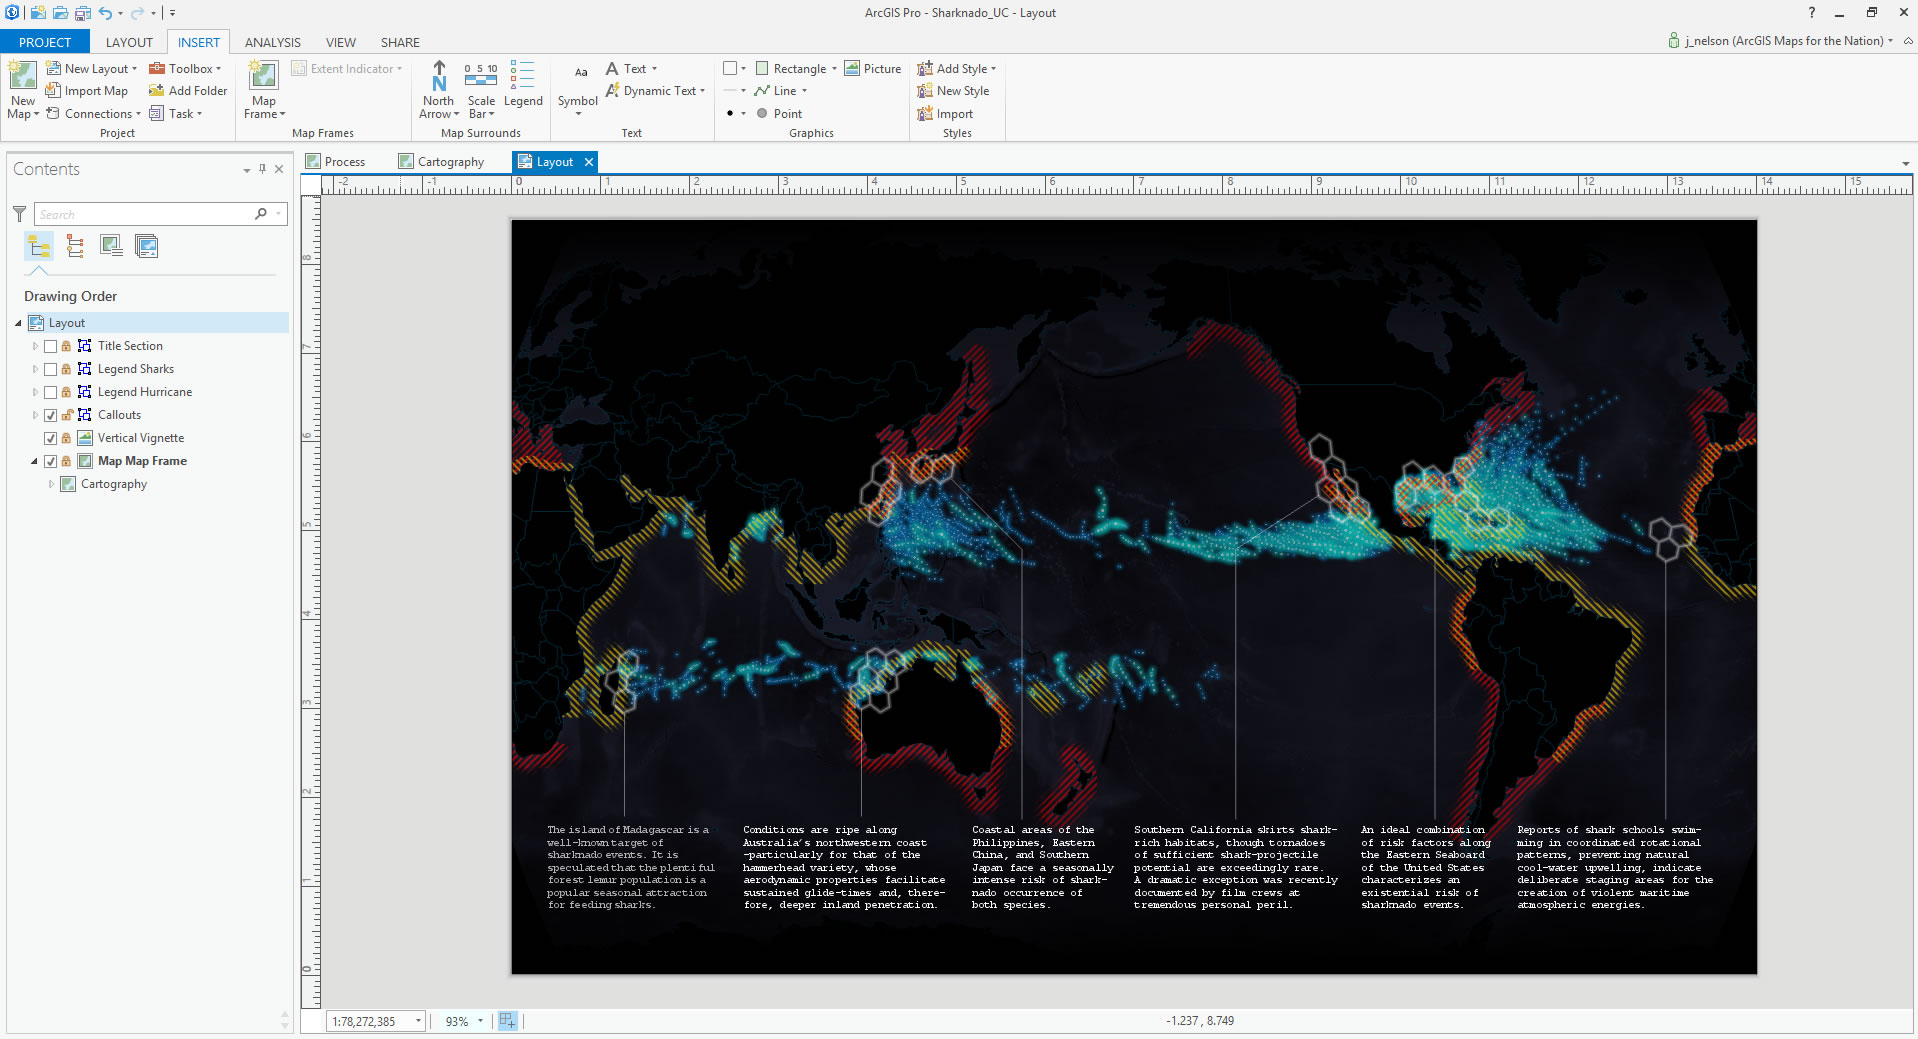
Task: Hide the Vertical Vignette element
Action: pos(50,438)
